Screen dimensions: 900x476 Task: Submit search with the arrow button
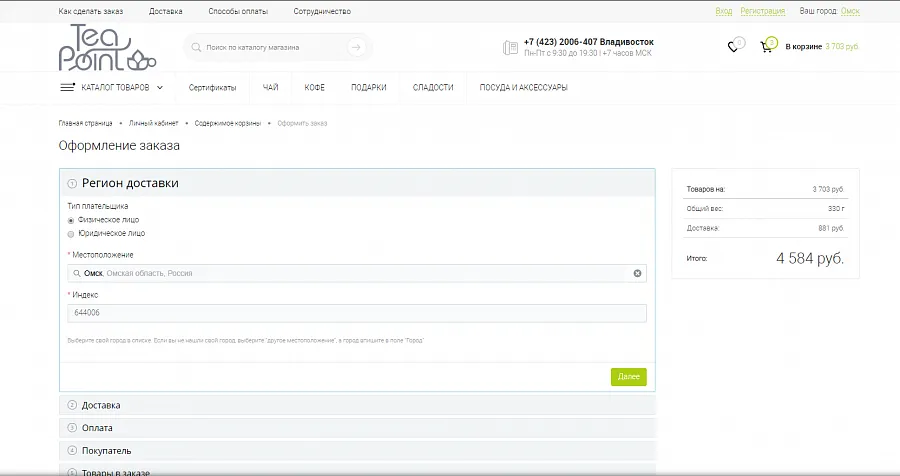(x=356, y=48)
